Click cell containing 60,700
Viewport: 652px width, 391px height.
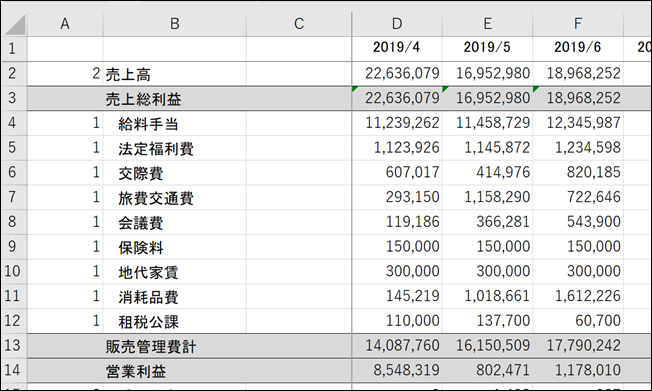pos(578,321)
